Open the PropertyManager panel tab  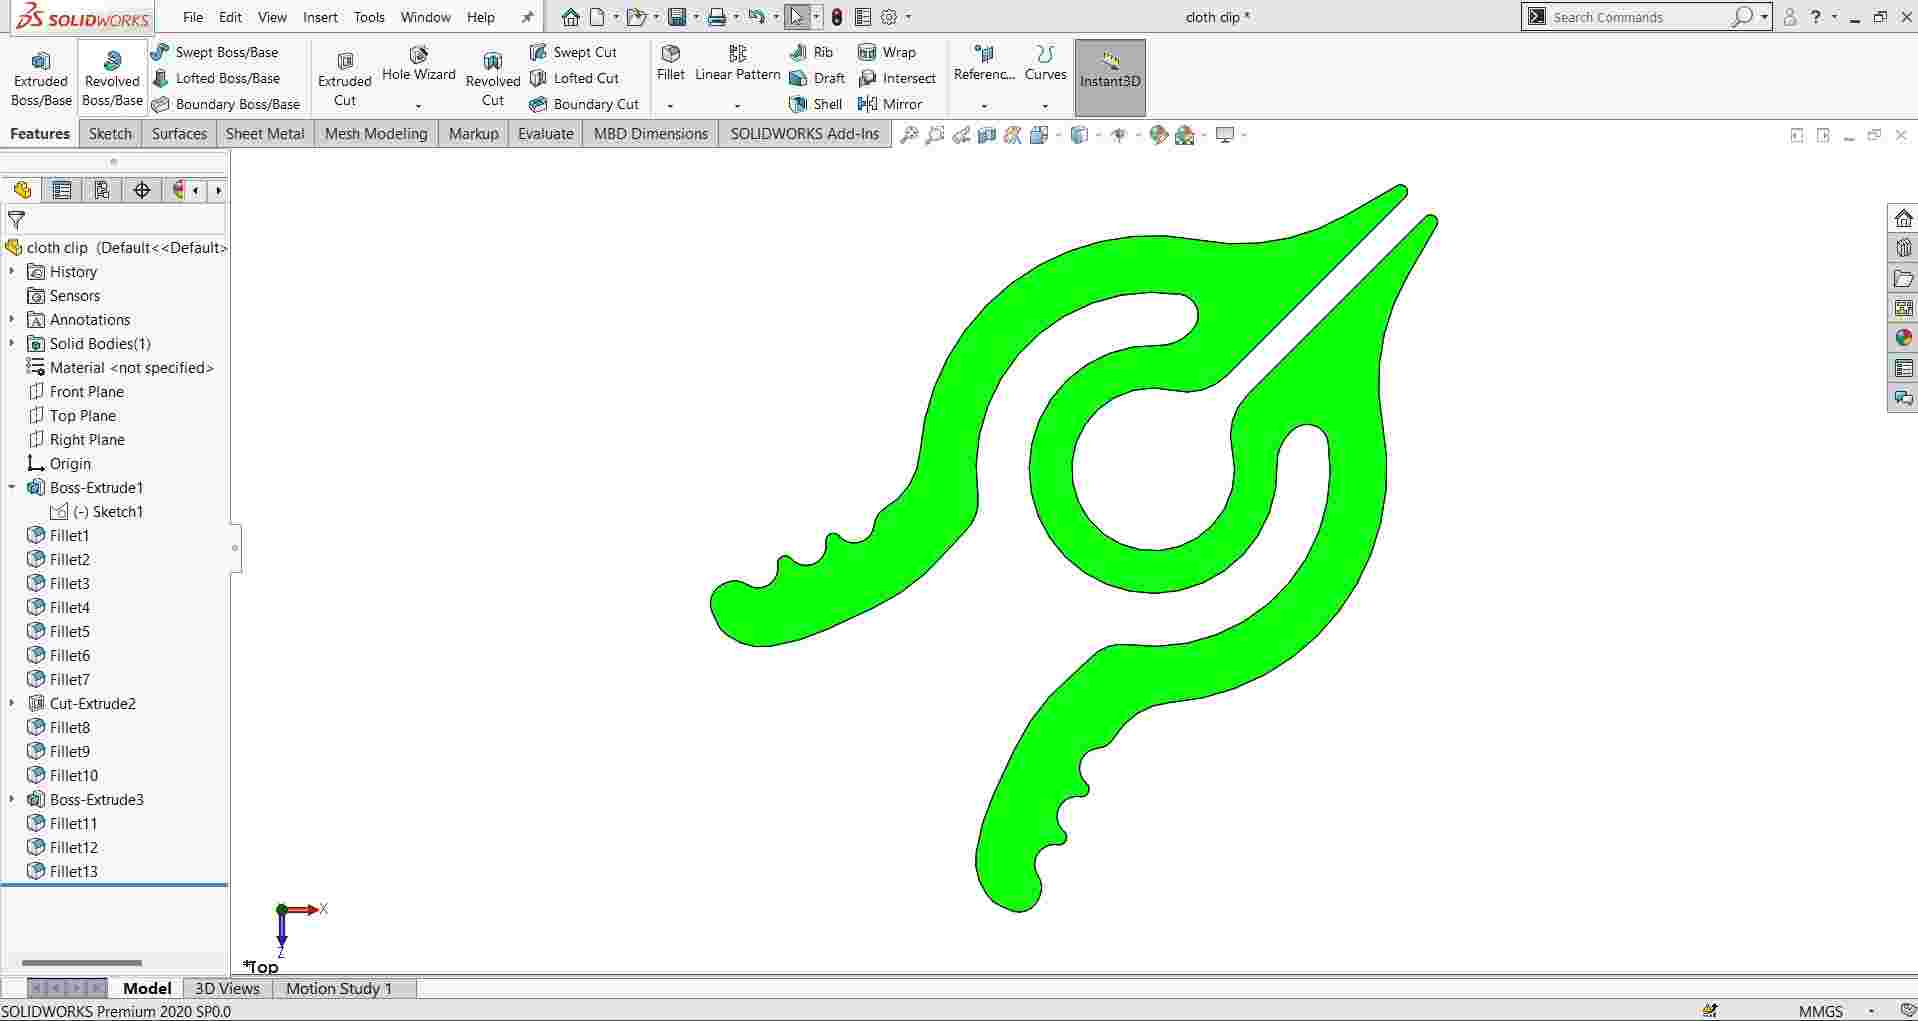(x=62, y=190)
